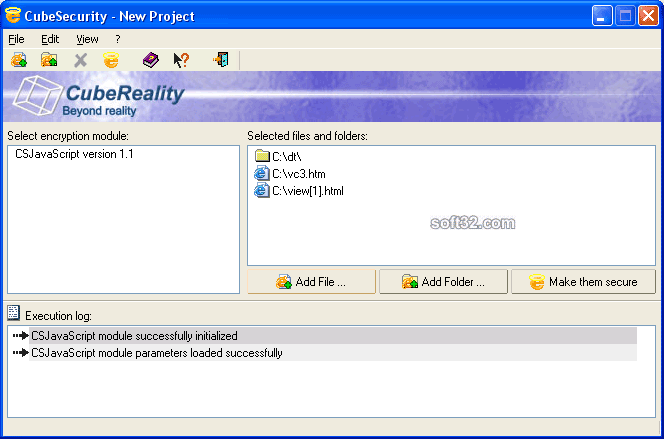This screenshot has height=439, width=664.
Task: Minimize the CubeSecurity window
Action: pyautogui.click(x=602, y=16)
